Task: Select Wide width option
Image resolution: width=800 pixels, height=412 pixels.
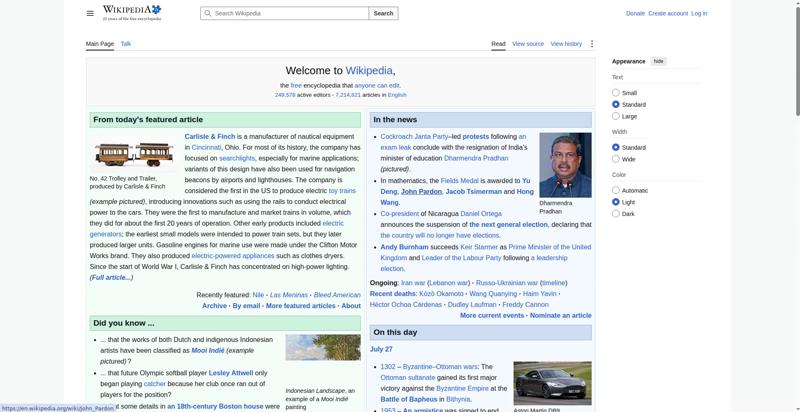Action: click(x=616, y=159)
